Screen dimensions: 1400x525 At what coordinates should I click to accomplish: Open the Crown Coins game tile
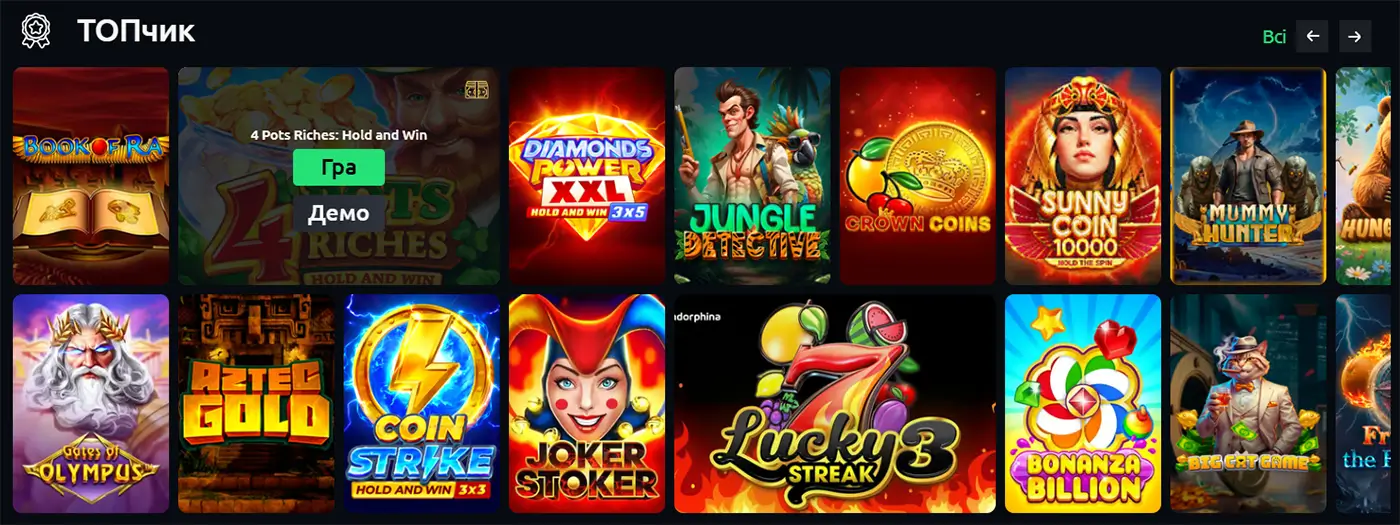918,176
